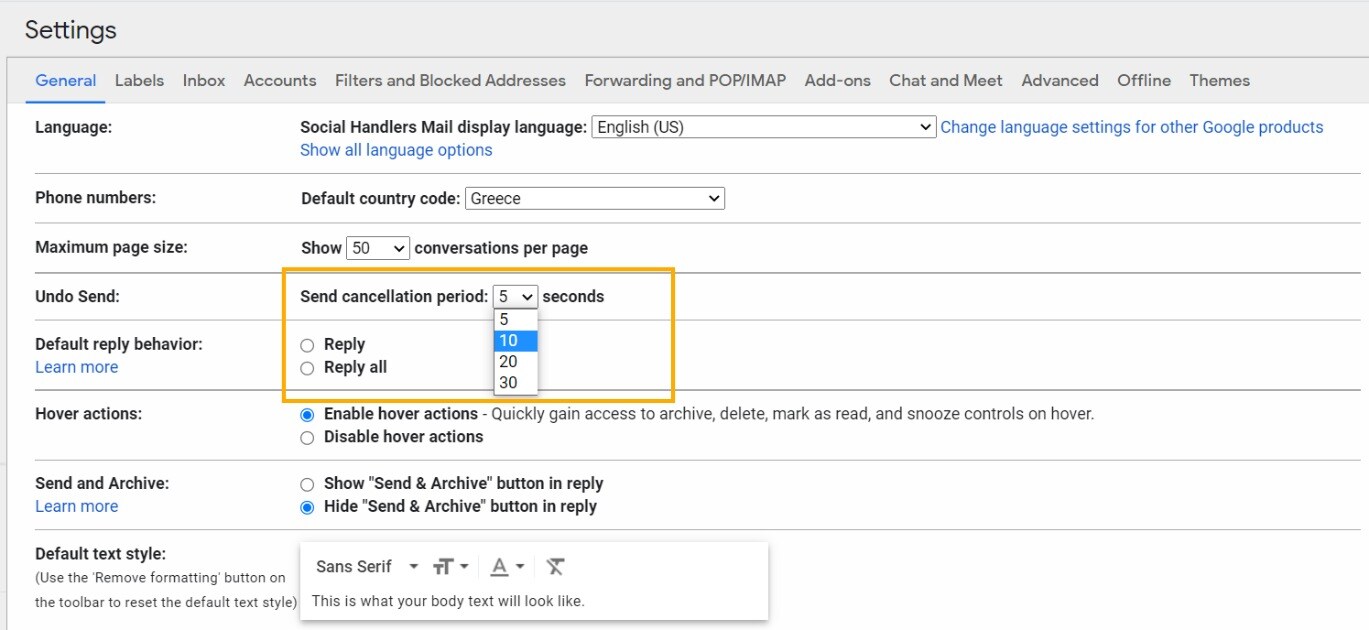Click Learn more under Default reply behavior
1369x630 pixels.
(76, 367)
